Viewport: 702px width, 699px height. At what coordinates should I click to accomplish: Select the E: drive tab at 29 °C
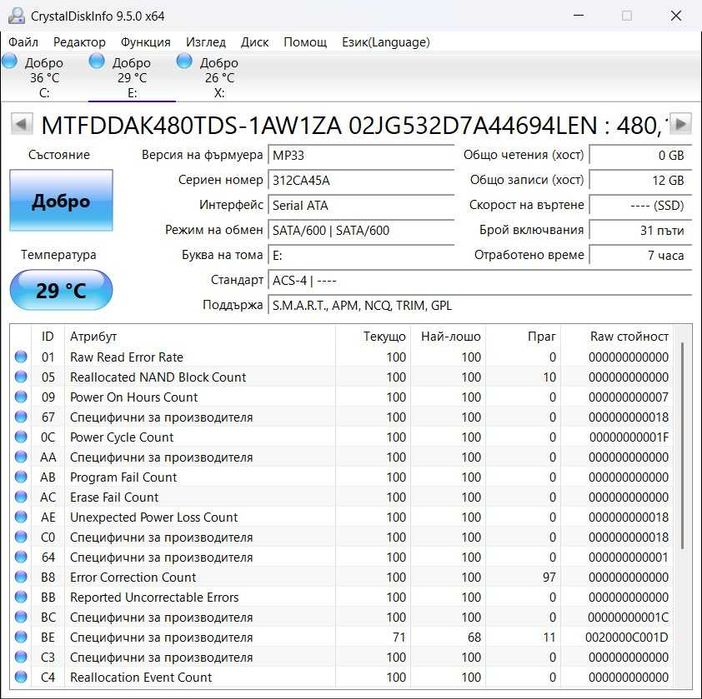pyautogui.click(x=132, y=77)
